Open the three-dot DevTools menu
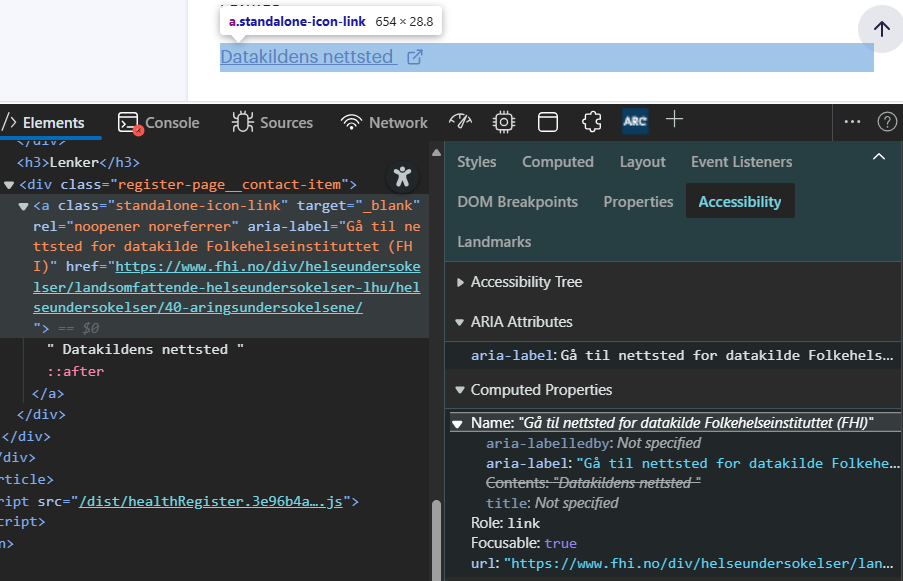Image resolution: width=903 pixels, height=581 pixels. 852,122
